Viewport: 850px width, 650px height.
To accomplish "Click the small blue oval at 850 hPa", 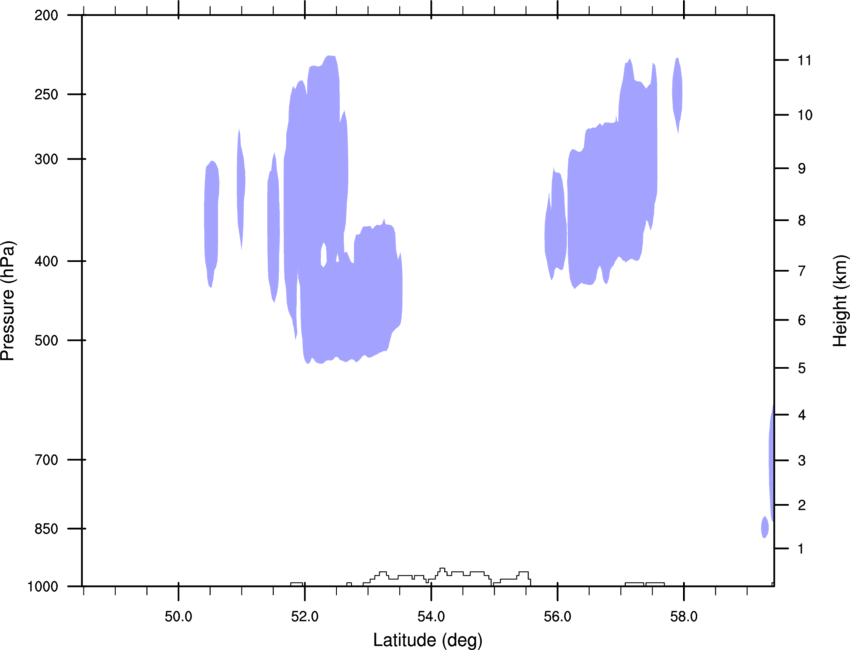I will (x=764, y=527).
